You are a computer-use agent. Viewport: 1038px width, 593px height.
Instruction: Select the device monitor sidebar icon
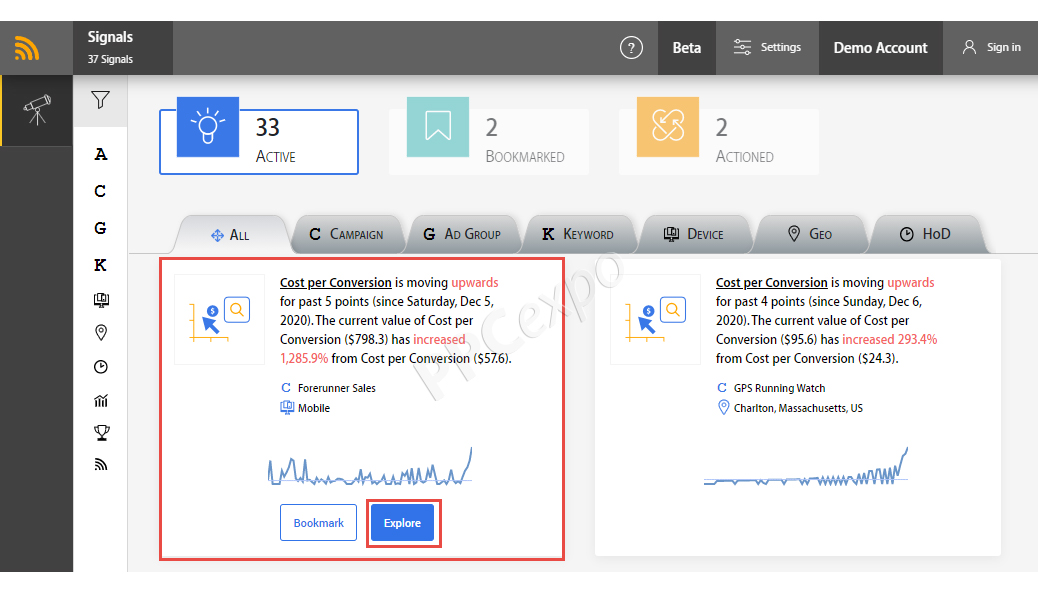pos(101,300)
